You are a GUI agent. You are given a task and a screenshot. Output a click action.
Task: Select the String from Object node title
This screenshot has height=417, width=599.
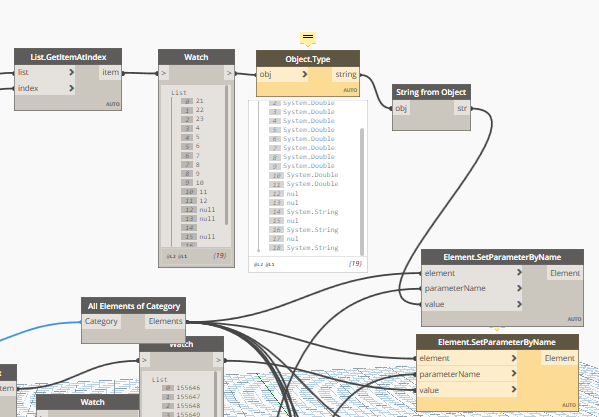tap(431, 92)
